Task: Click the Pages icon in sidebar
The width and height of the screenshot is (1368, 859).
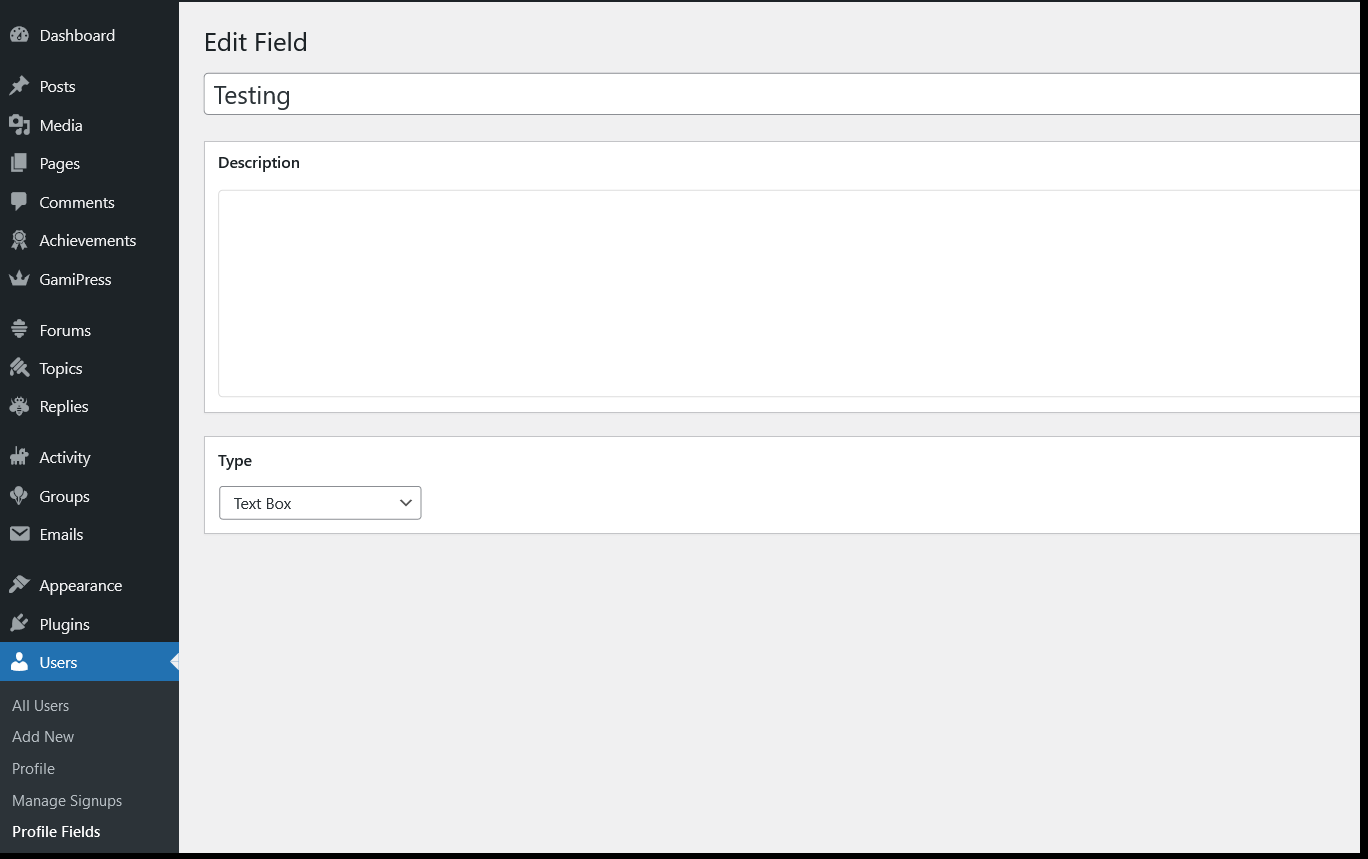Action: (19, 163)
